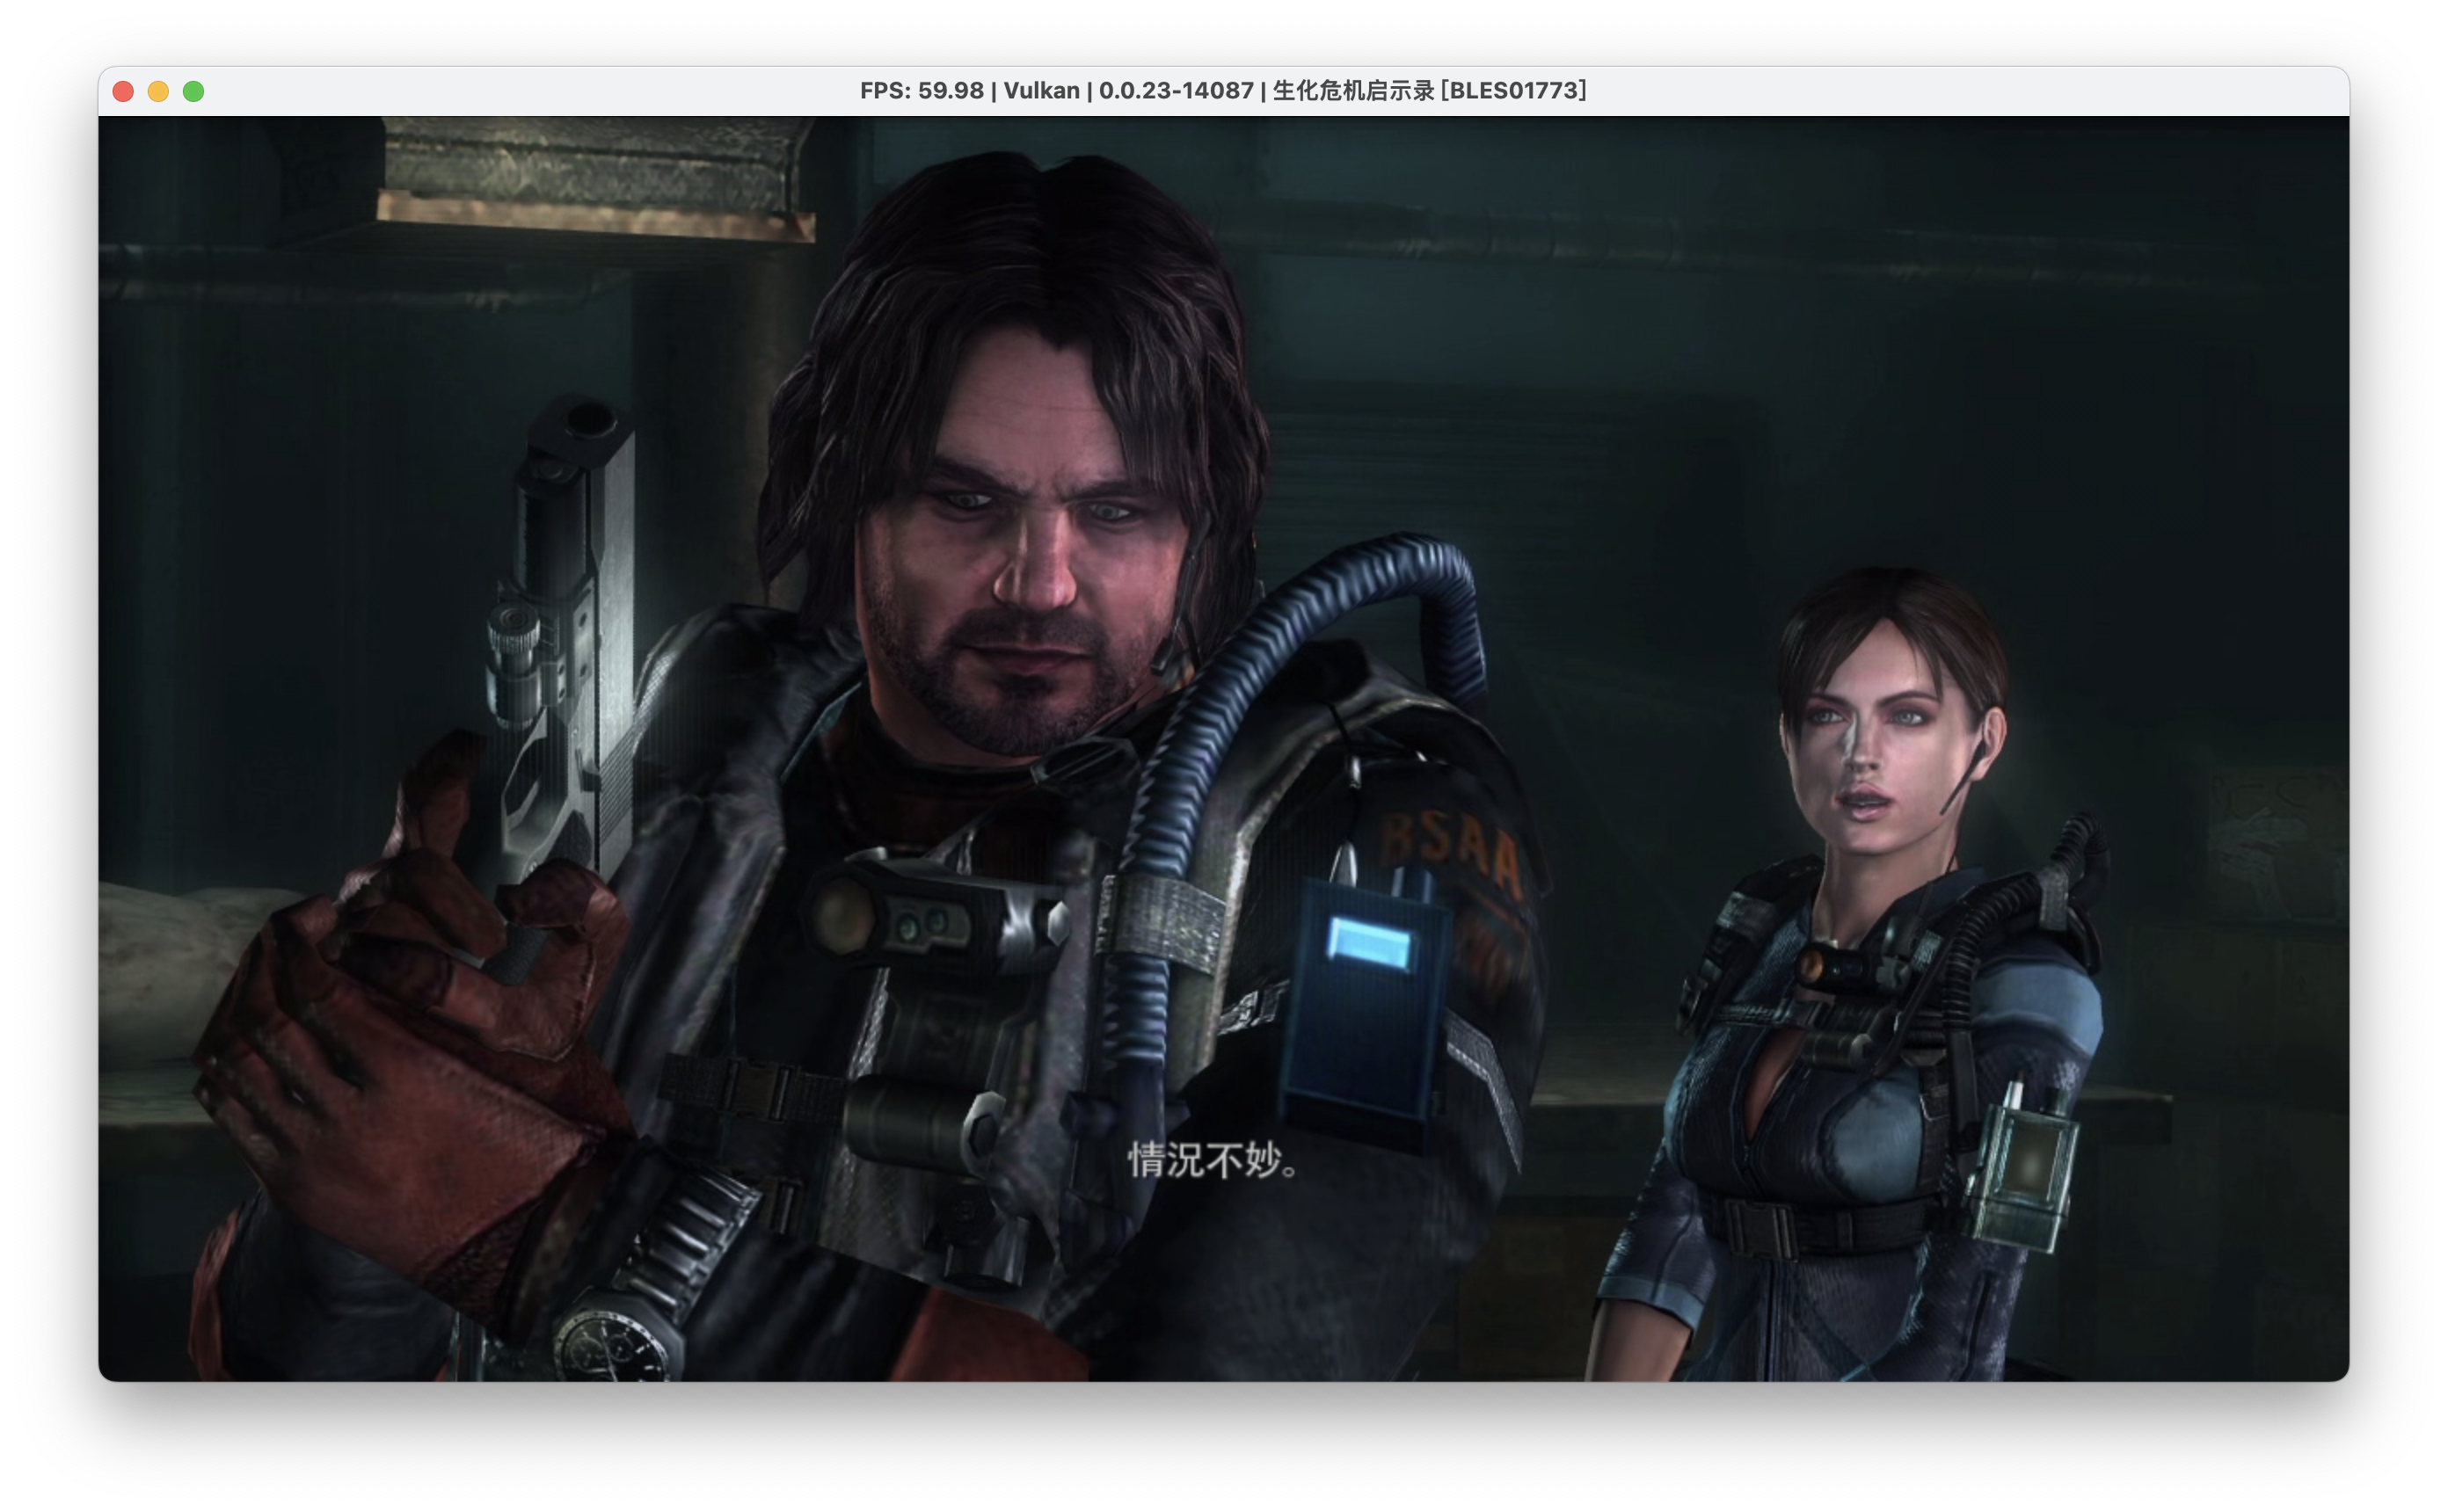Click the version number 0.0.23-14087 in title

pos(1176,91)
